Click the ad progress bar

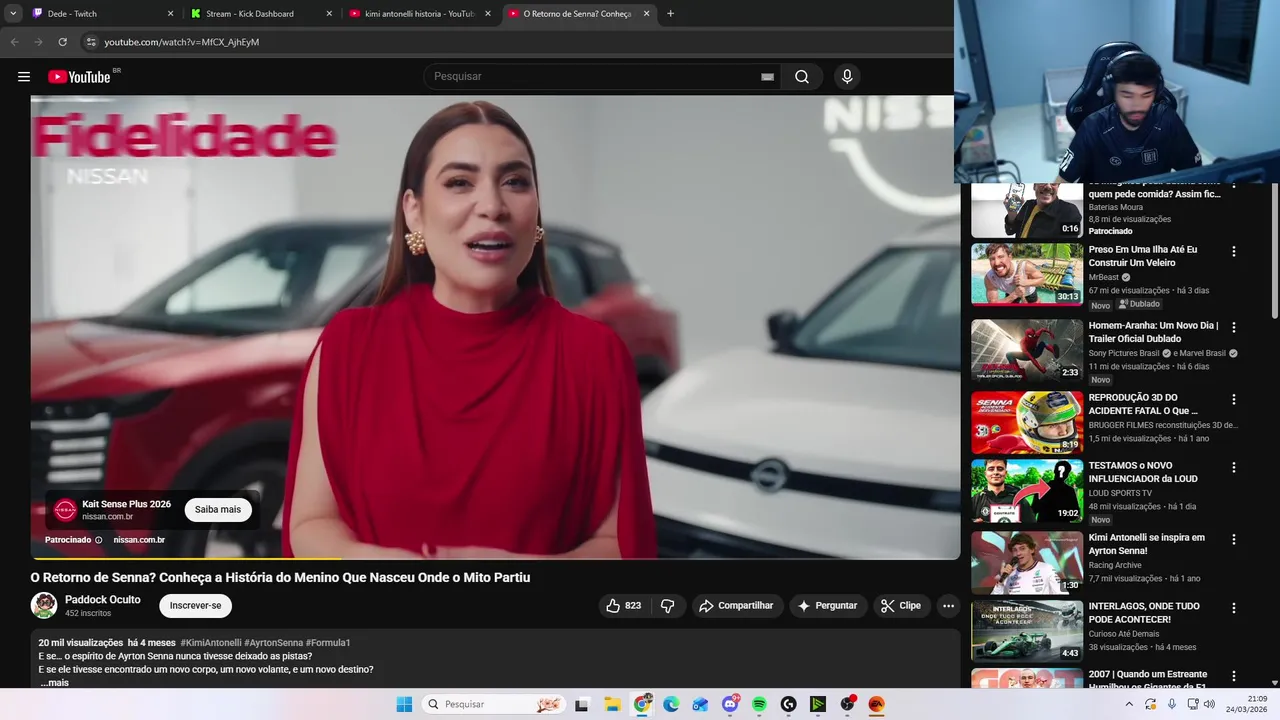(x=495, y=558)
